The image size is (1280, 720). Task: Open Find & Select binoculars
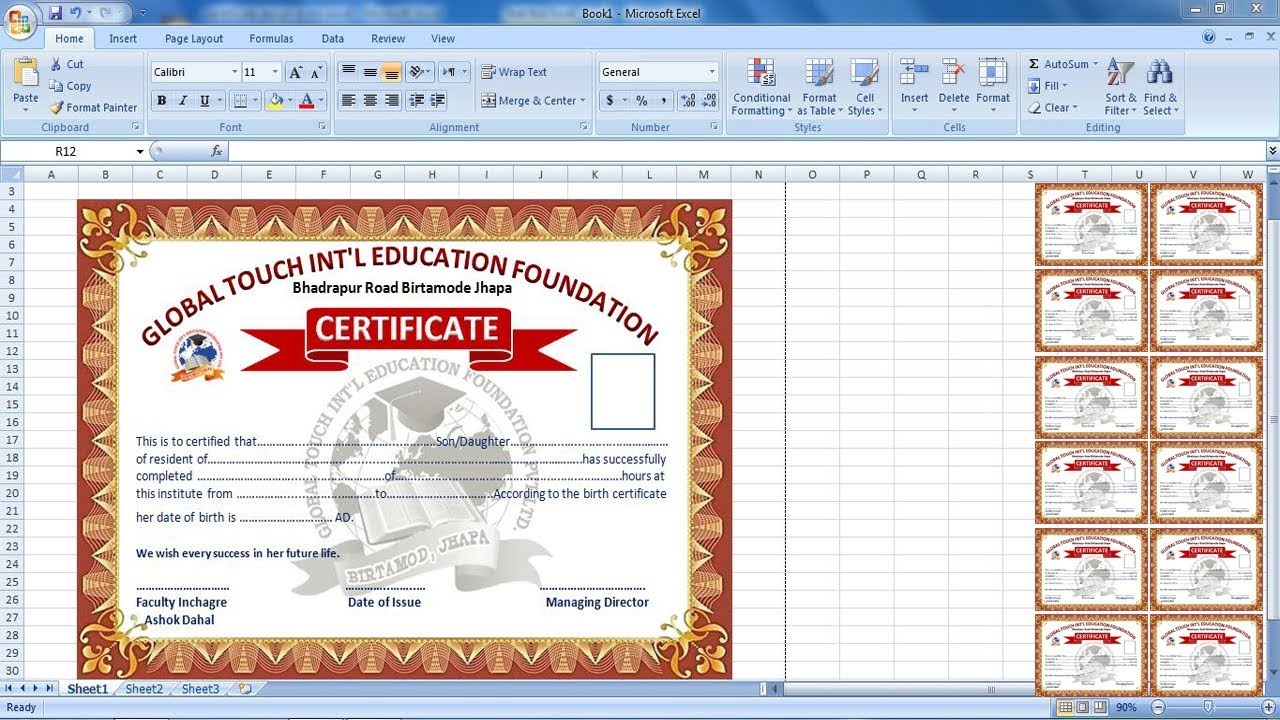click(x=1160, y=87)
